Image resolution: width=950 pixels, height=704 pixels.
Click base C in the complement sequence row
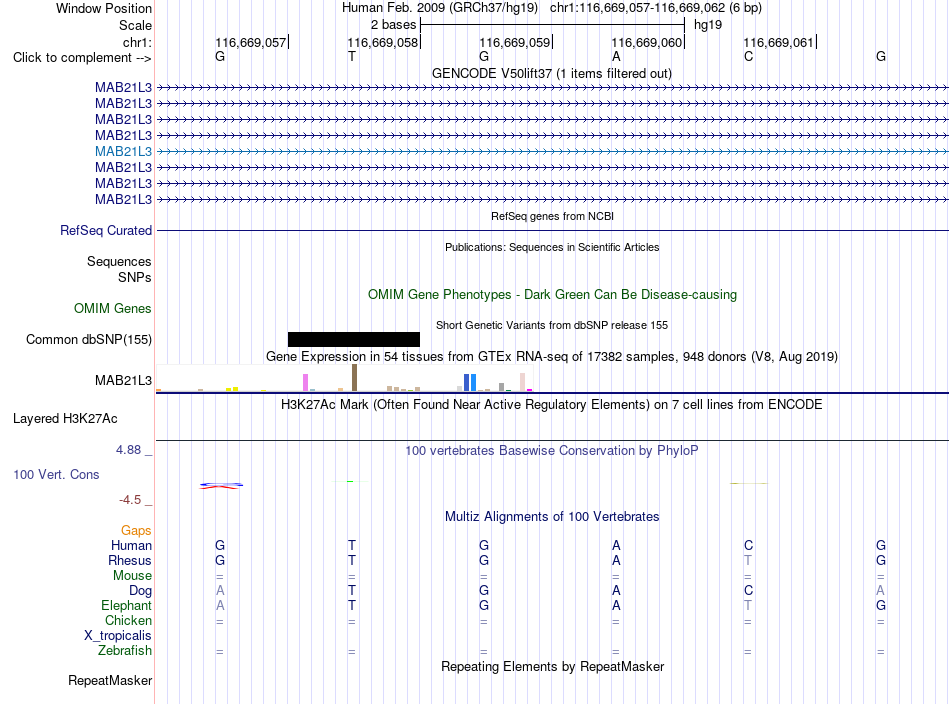tap(749, 56)
